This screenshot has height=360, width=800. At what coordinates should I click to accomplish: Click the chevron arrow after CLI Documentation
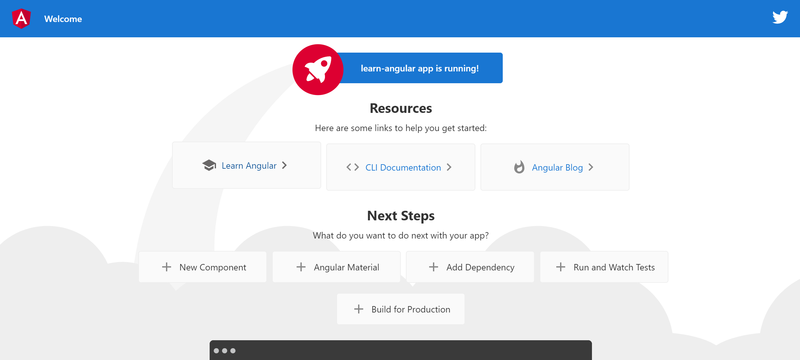448,167
